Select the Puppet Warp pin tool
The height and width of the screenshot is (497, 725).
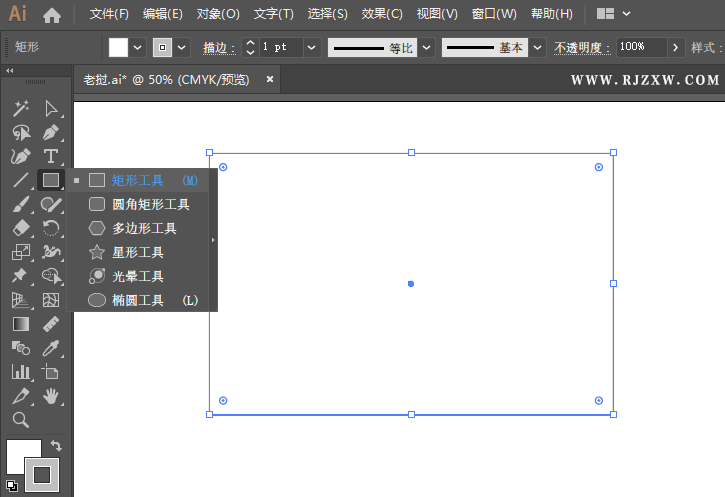pyautogui.click(x=21, y=276)
